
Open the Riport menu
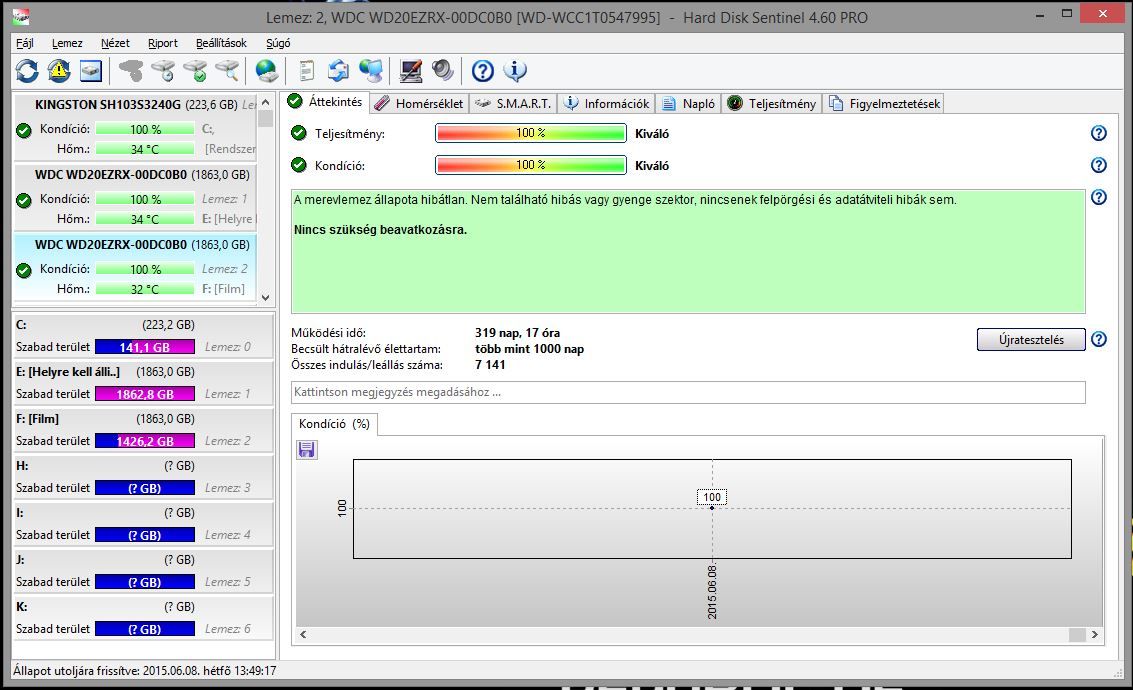(163, 43)
